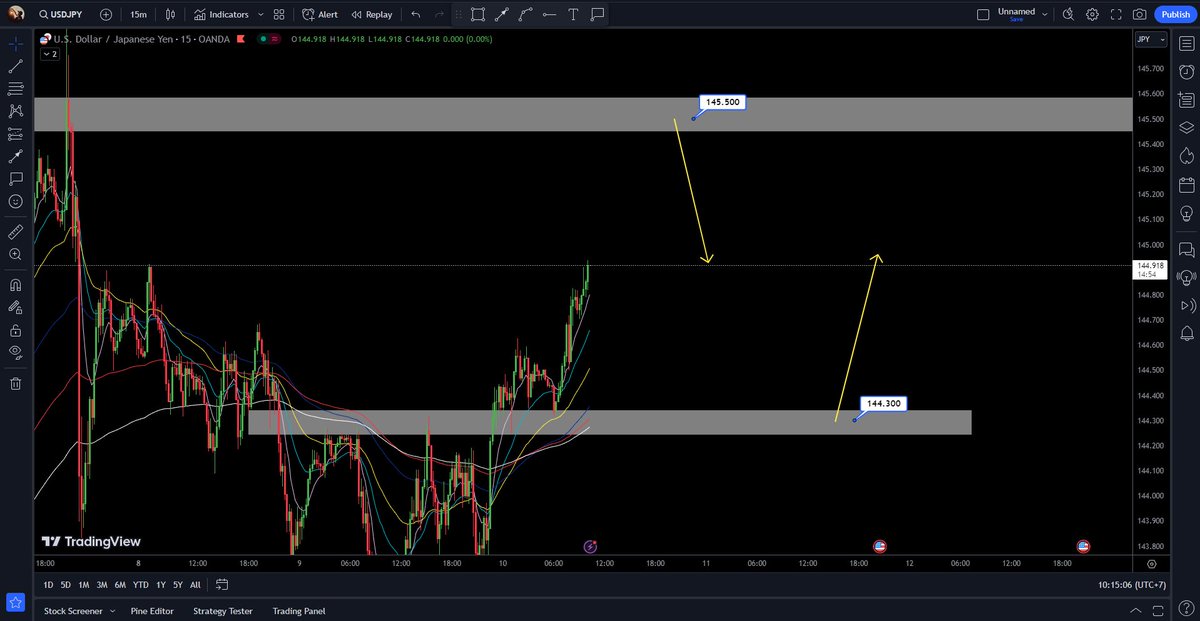This screenshot has width=1200, height=621.
Task: Select the text annotation tool in sidebar
Action: (15, 179)
